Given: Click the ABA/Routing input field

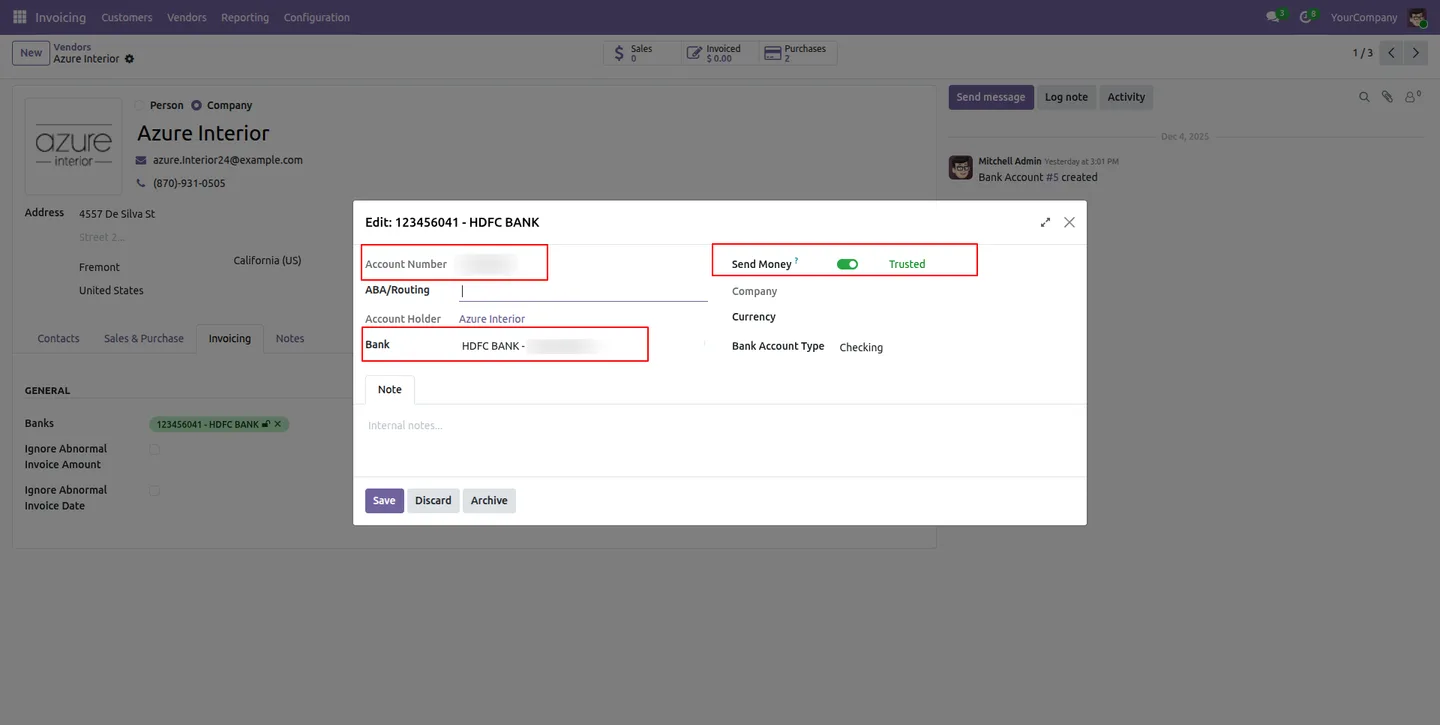Looking at the screenshot, I should 583,291.
